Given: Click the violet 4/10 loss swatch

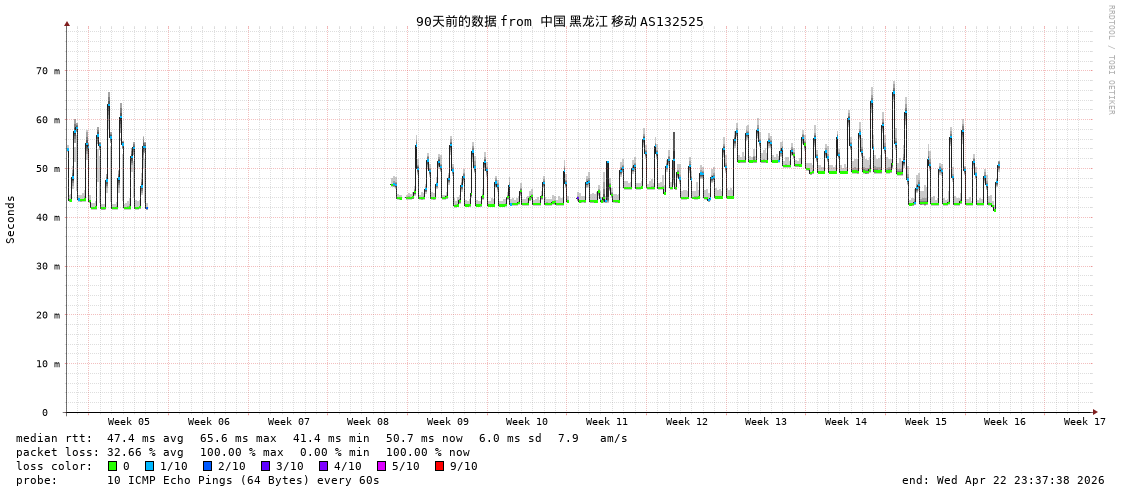Looking at the screenshot, I should click(x=323, y=466).
